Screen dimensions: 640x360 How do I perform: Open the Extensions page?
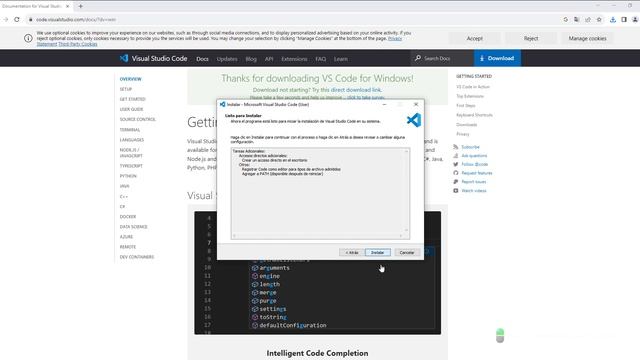(x=294, y=59)
